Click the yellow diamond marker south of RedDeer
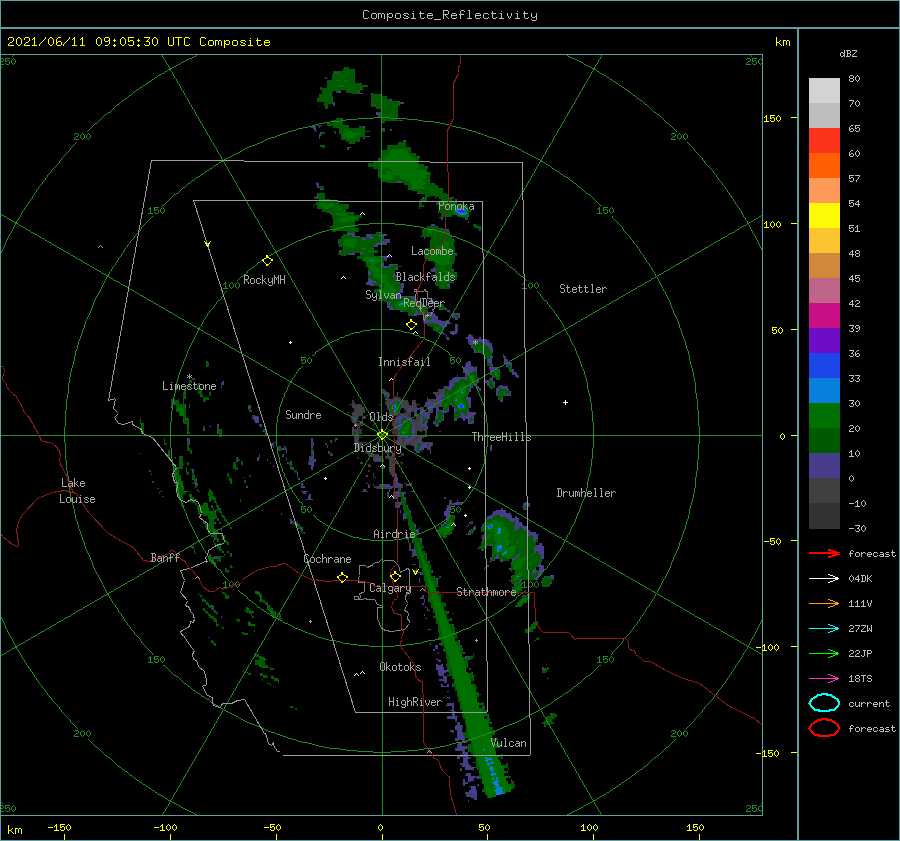The width and height of the screenshot is (900, 841). tap(411, 325)
